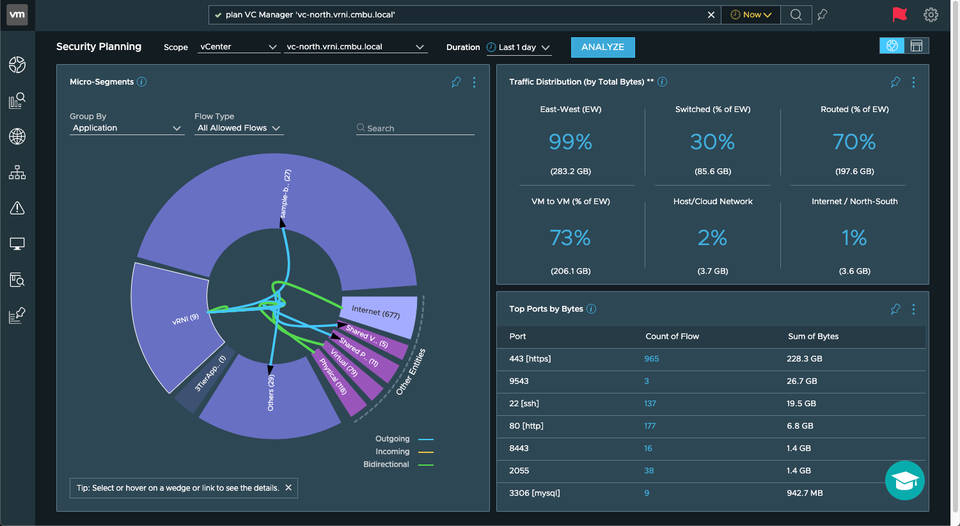The image size is (960, 526).
Task: Open the alerts triangle sidebar icon
Action: pos(17,208)
